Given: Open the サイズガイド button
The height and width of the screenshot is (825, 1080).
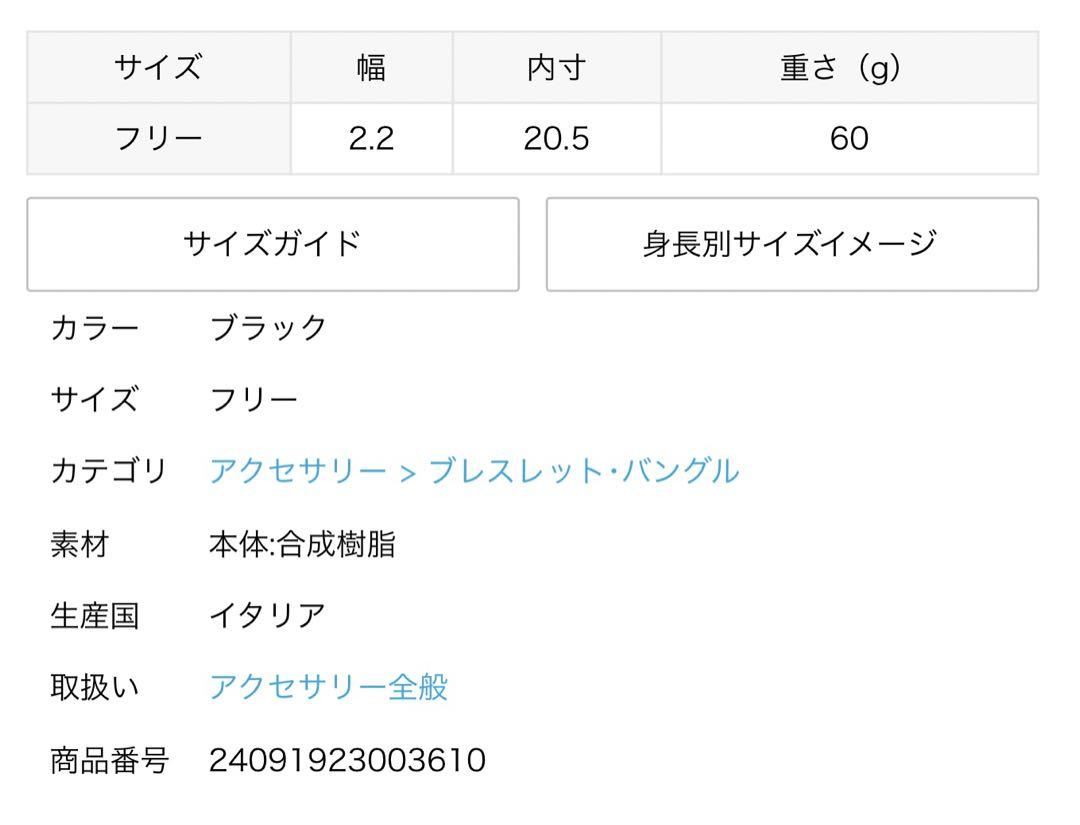Looking at the screenshot, I should click(x=273, y=244).
